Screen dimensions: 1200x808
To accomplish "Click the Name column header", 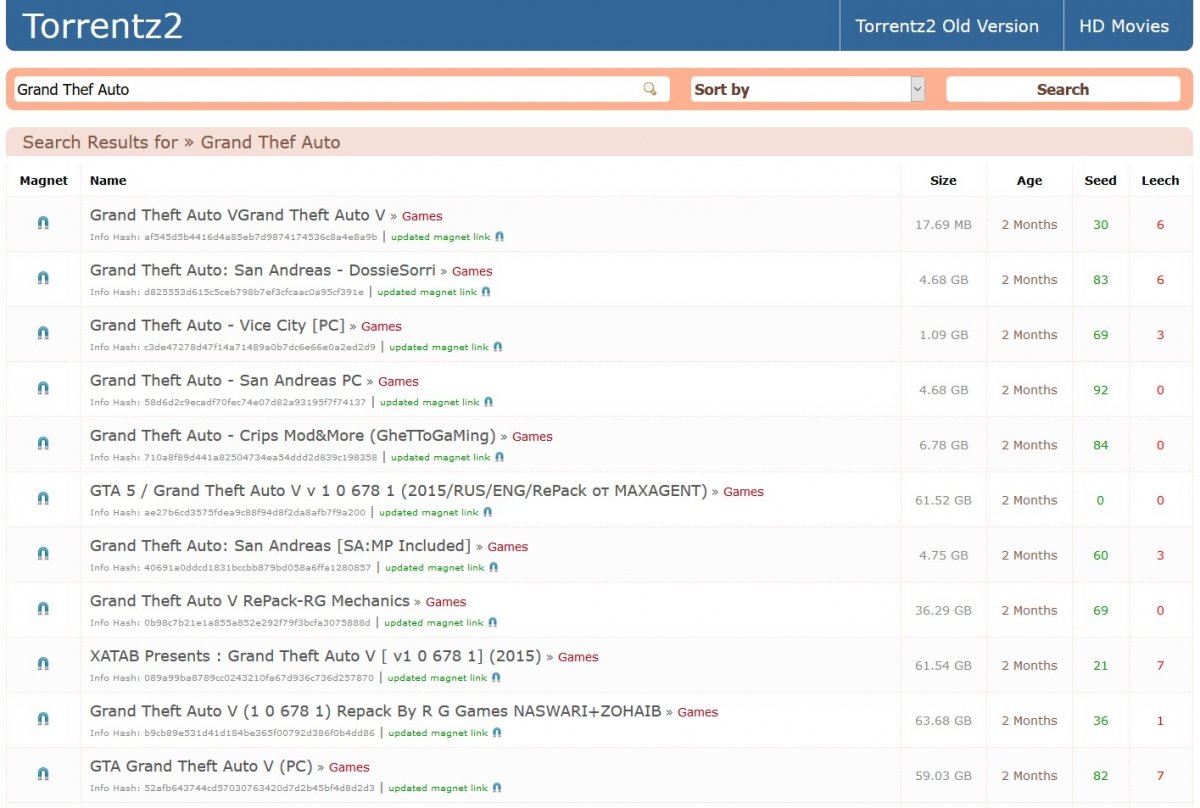I will [108, 180].
